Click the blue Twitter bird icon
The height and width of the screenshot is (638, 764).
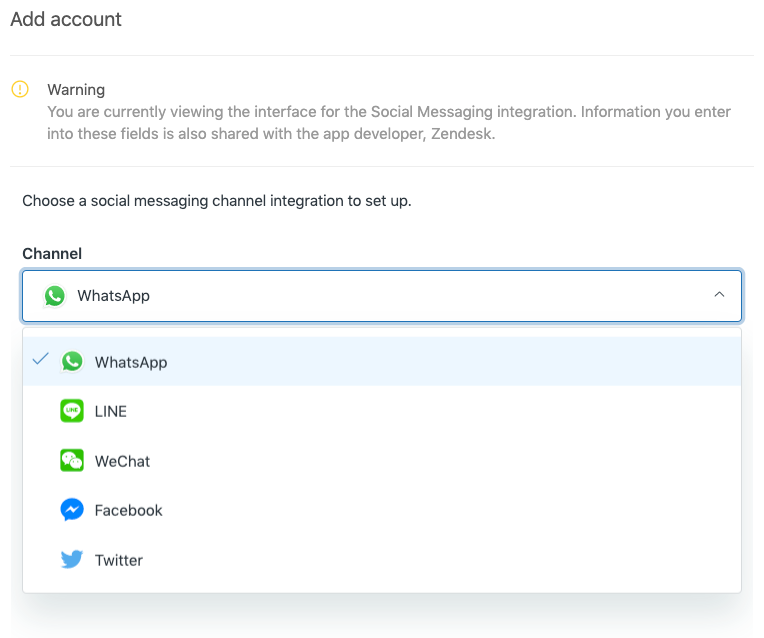coord(72,560)
